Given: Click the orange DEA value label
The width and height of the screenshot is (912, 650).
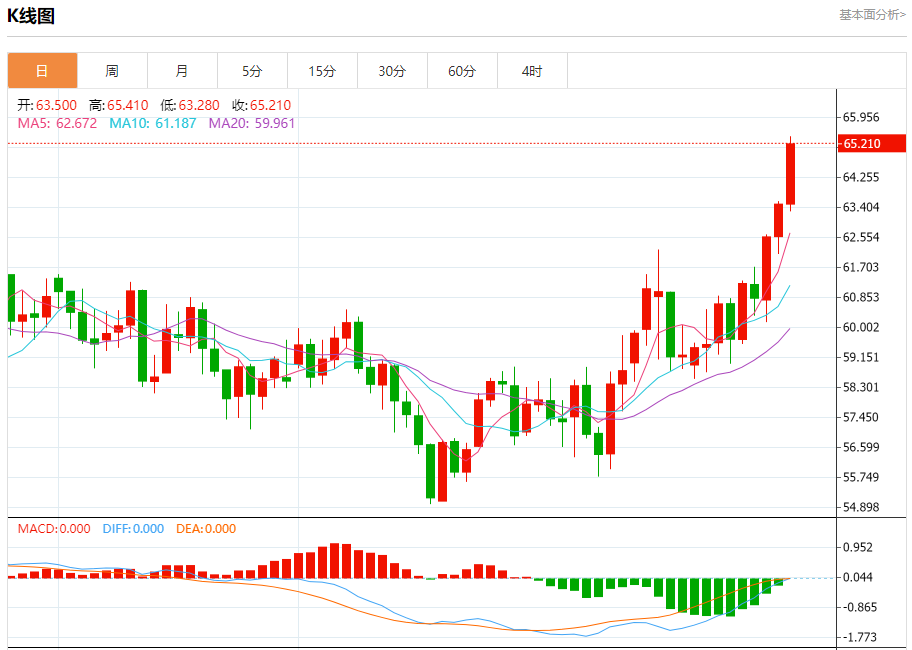Looking at the screenshot, I should click(x=206, y=529).
